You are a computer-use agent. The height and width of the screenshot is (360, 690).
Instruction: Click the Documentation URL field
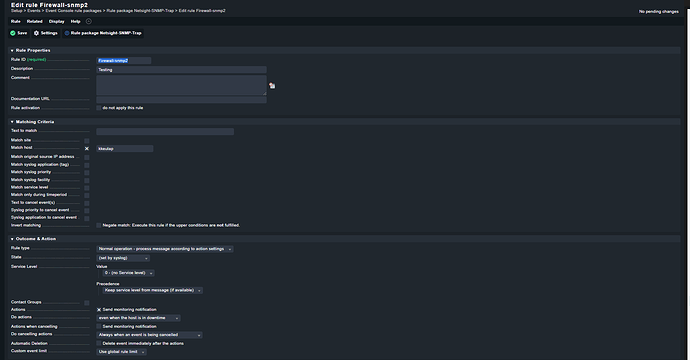(181, 100)
